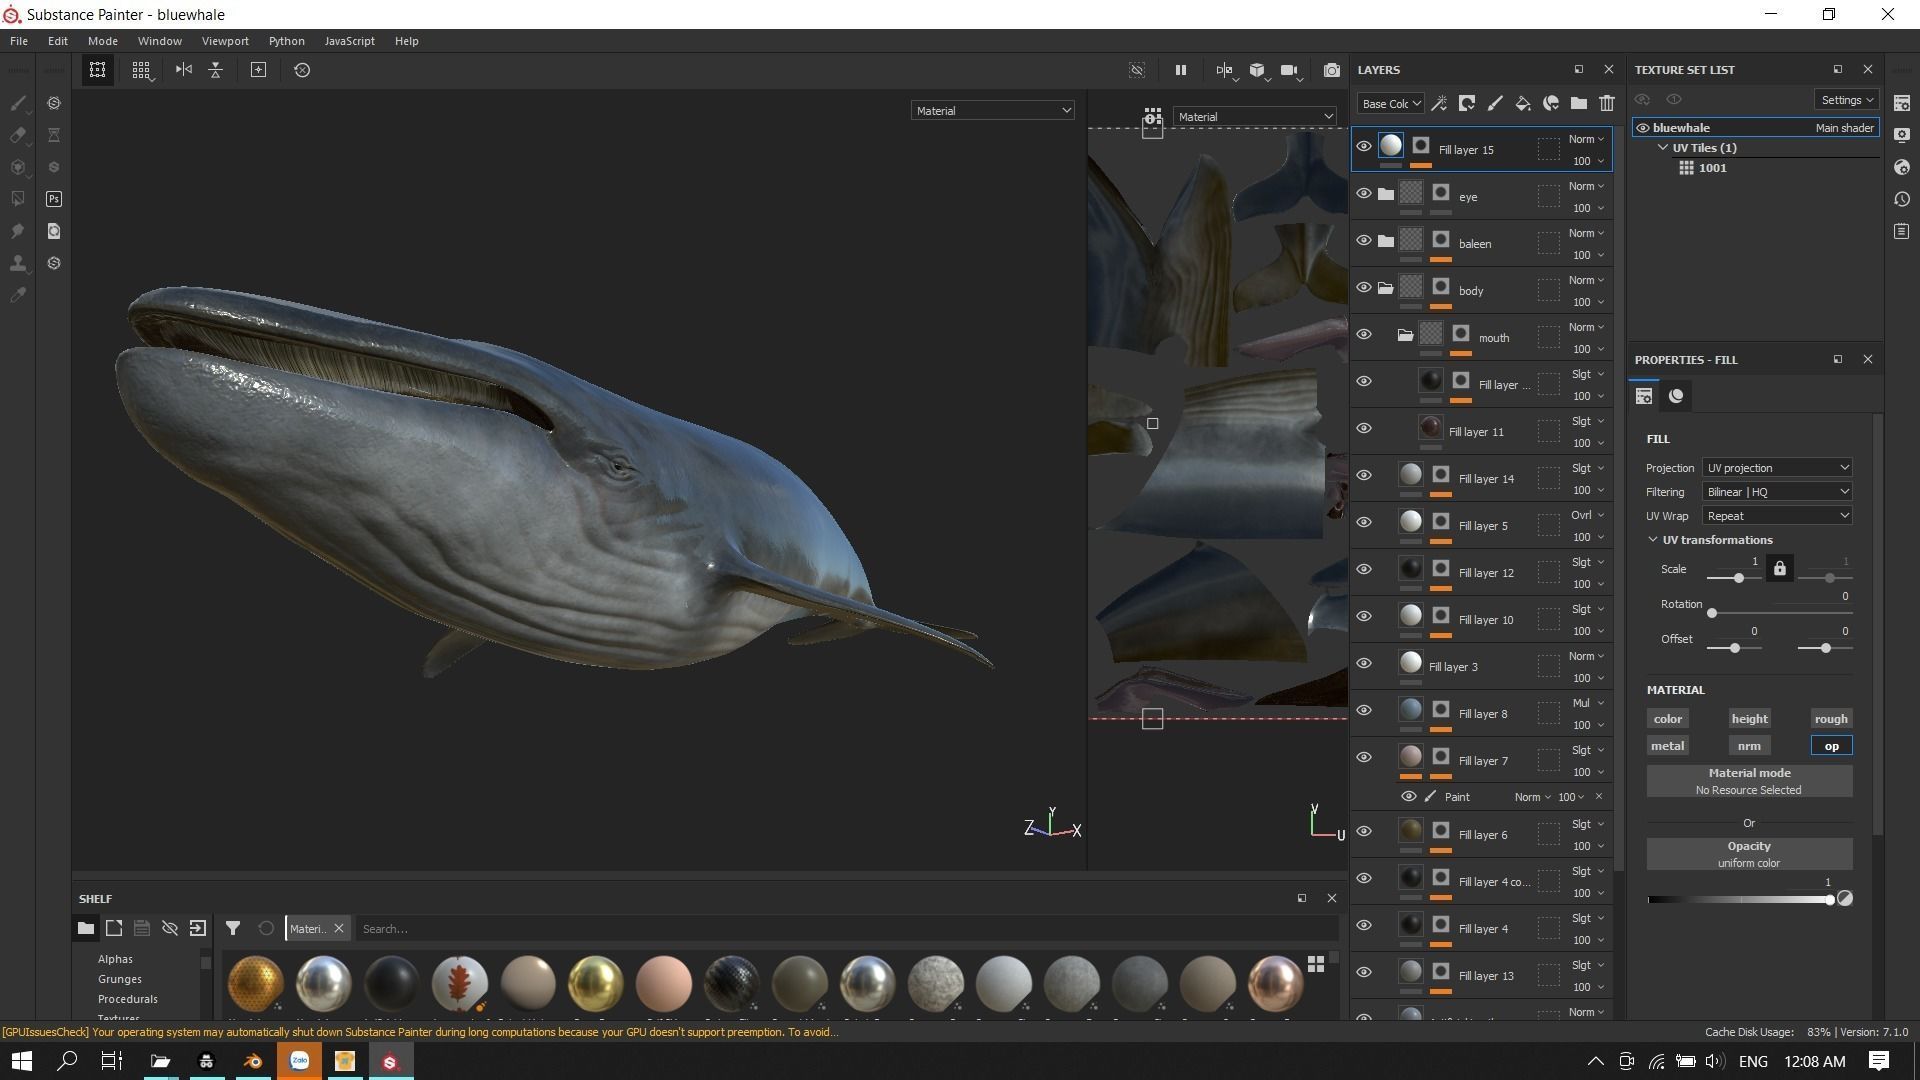Viewport: 1920px width, 1080px height.
Task: Hide Fill layer 3
Action: pyautogui.click(x=1364, y=664)
